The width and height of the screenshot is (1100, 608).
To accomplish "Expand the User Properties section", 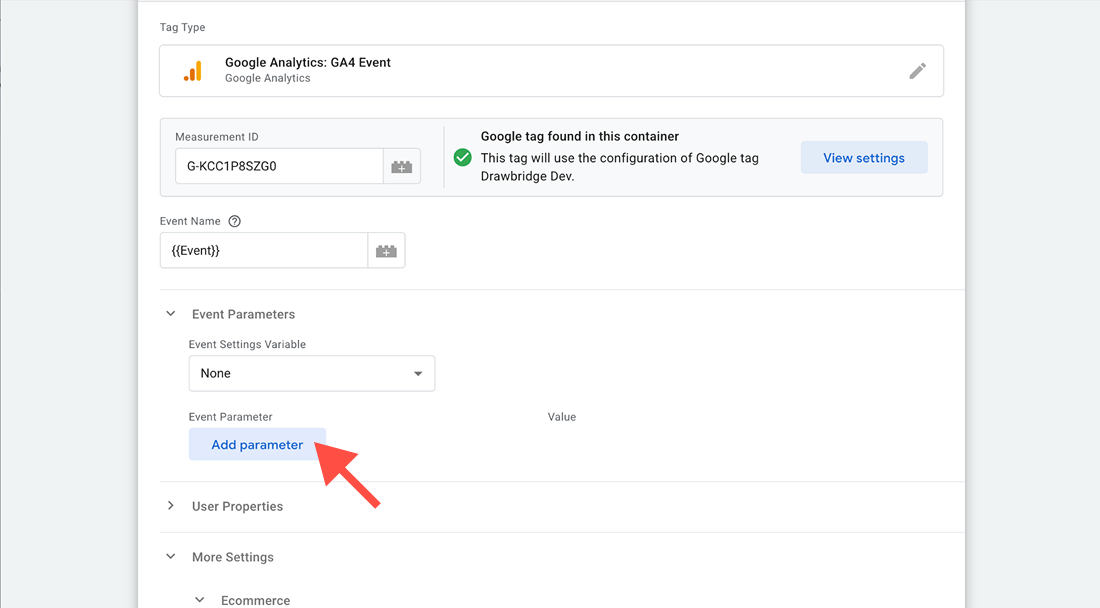I will click(170, 506).
